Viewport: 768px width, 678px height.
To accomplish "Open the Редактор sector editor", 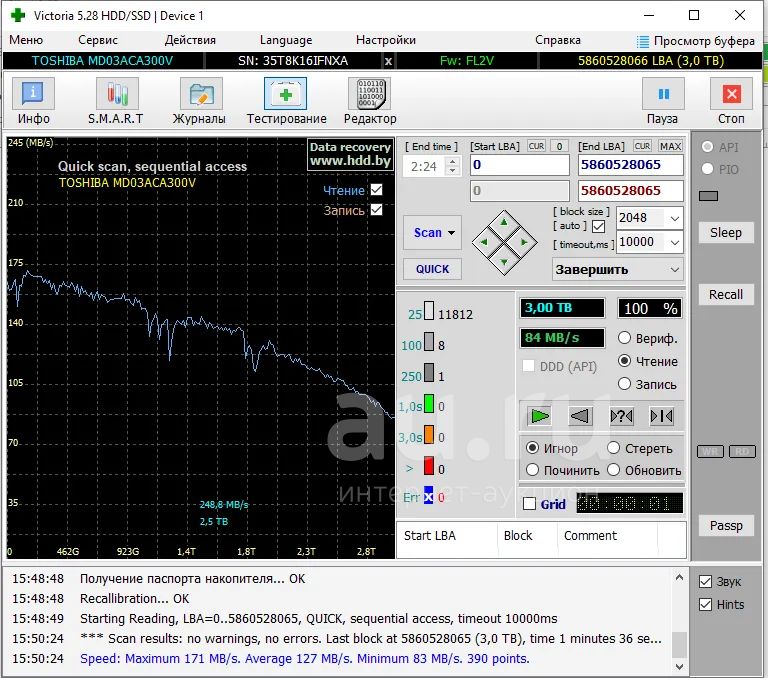I will [370, 101].
